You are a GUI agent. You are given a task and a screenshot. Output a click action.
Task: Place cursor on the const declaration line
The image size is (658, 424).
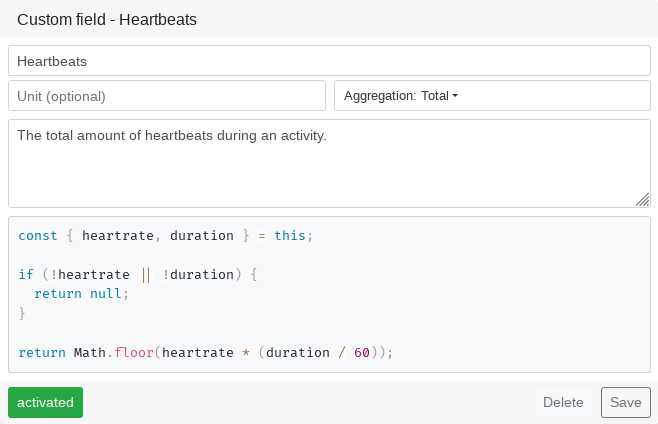(165, 236)
